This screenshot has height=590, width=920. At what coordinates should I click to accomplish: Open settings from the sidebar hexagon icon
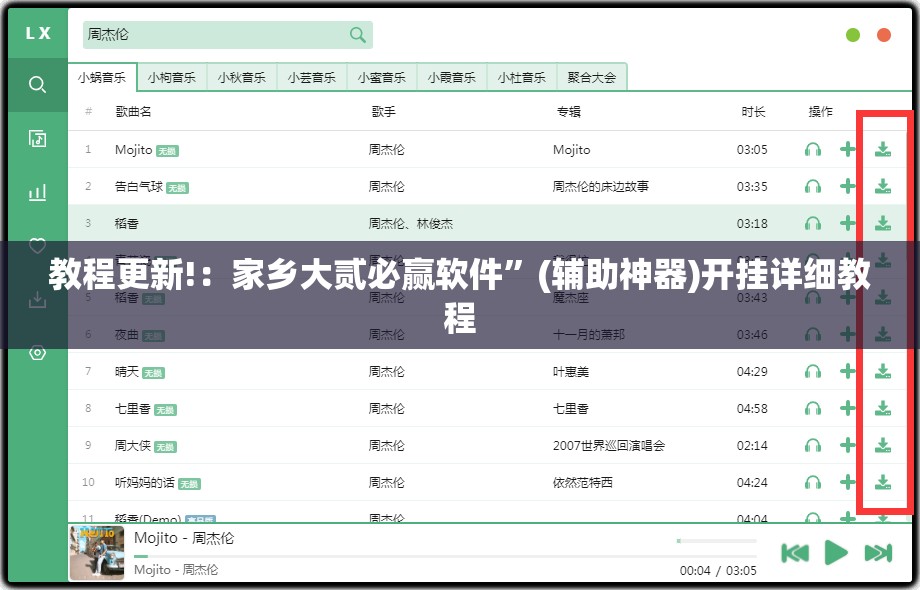tap(37, 353)
